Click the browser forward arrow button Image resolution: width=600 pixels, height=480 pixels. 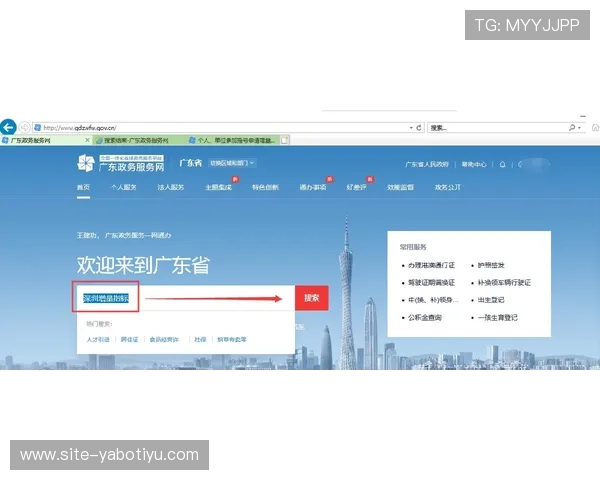(24, 127)
